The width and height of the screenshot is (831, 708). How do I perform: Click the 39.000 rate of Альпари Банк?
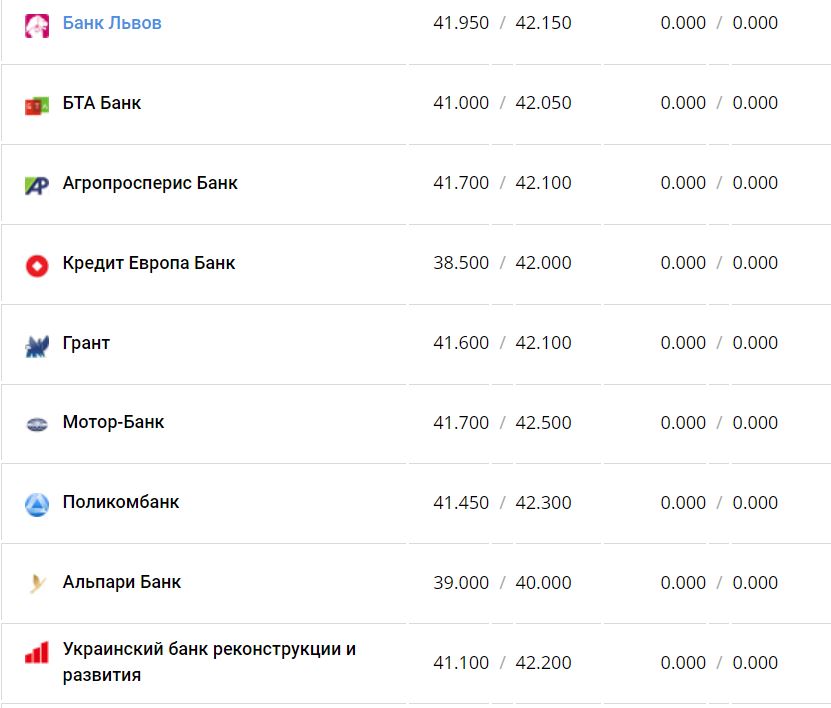[461, 582]
